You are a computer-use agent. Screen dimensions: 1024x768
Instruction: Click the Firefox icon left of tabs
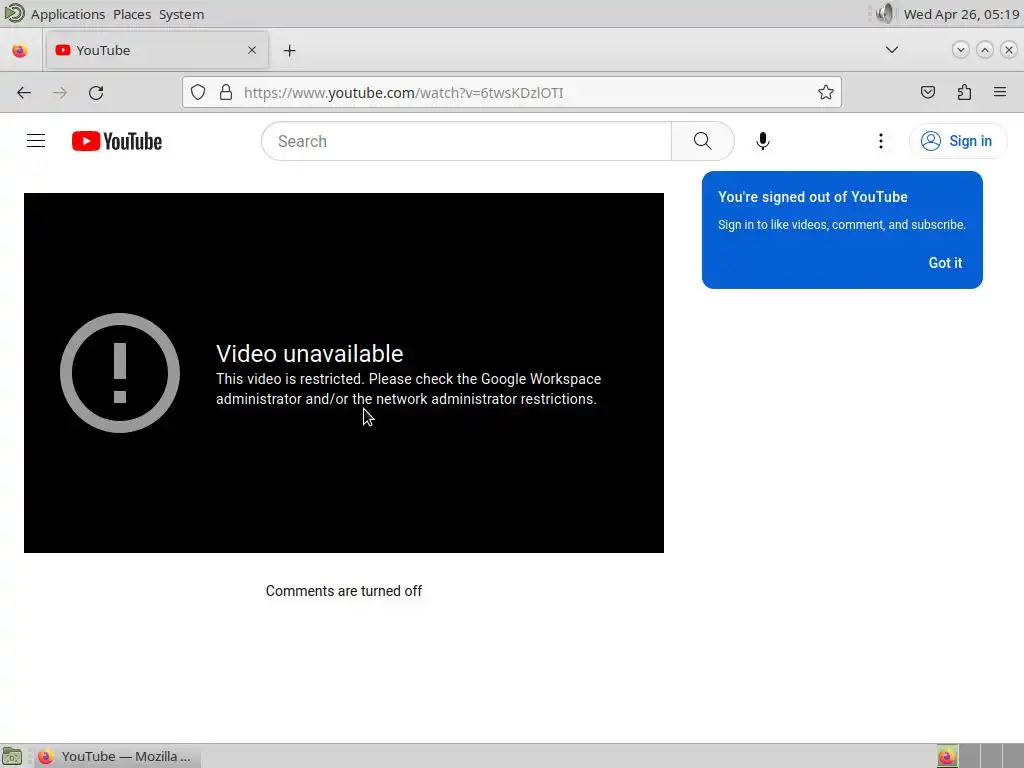tap(20, 50)
